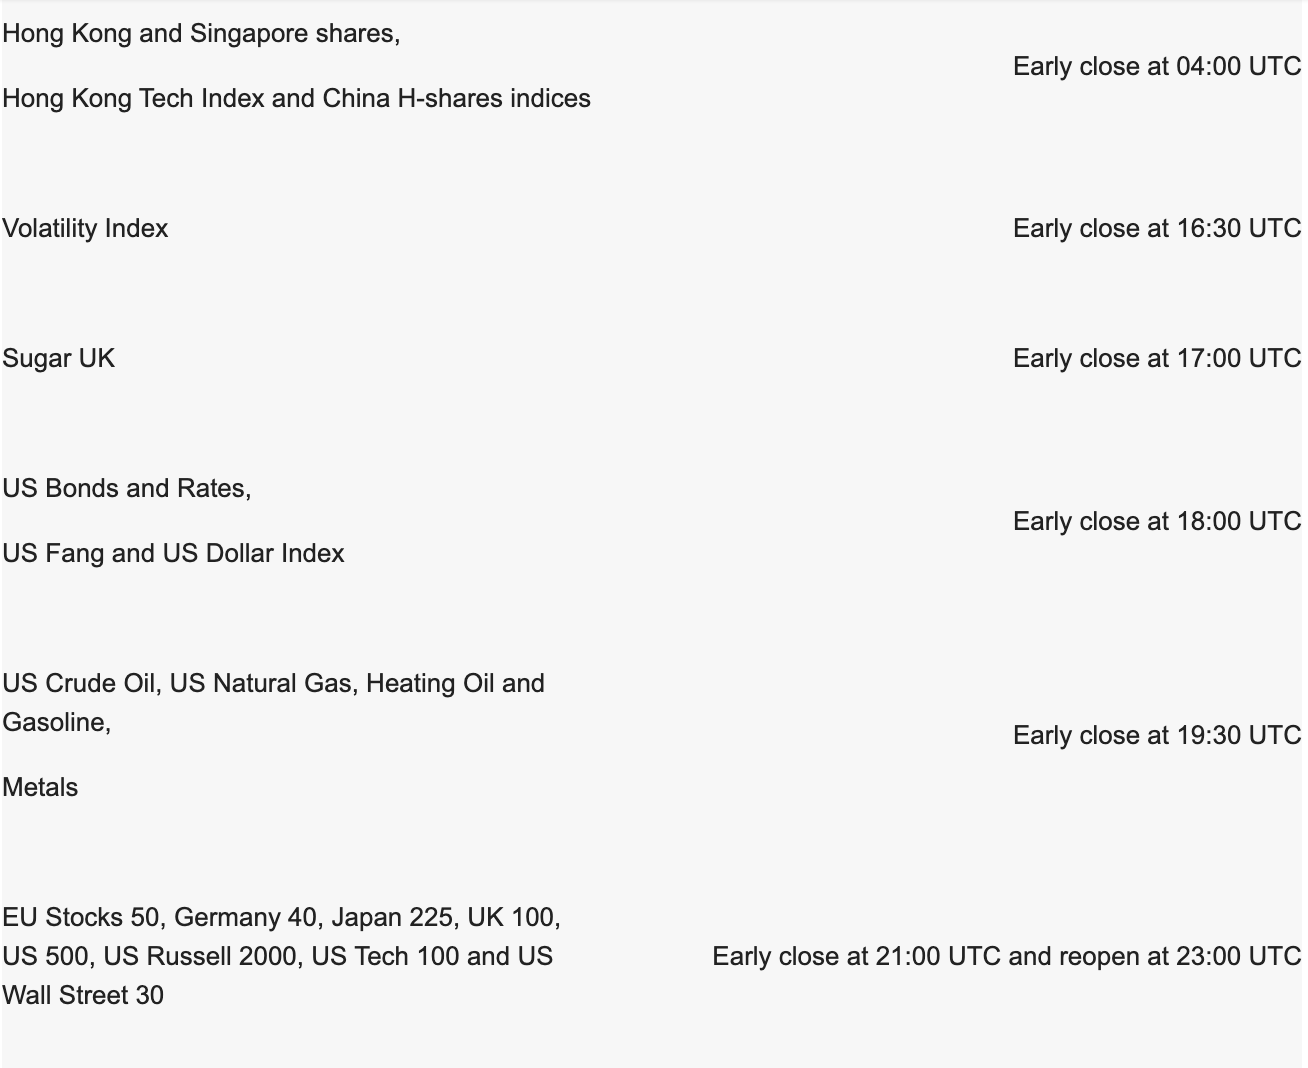
Task: Click the "Hong Kong and Singapore shares" text
Action: (x=200, y=34)
